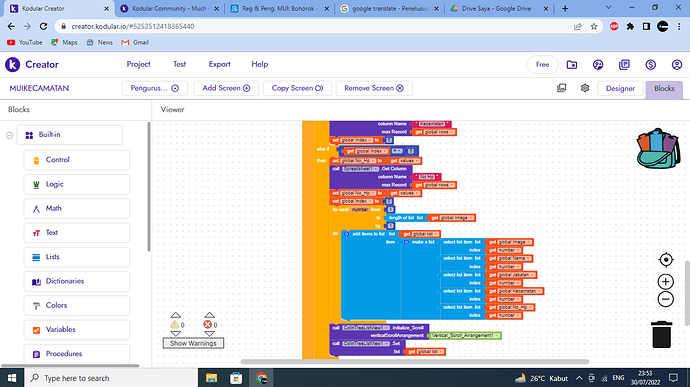Zoom out using the minus icon
This screenshot has width=690, height=387.
point(666,299)
